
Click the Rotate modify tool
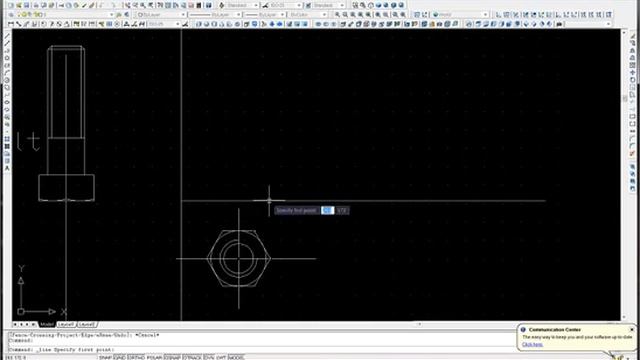pyautogui.click(x=632, y=80)
